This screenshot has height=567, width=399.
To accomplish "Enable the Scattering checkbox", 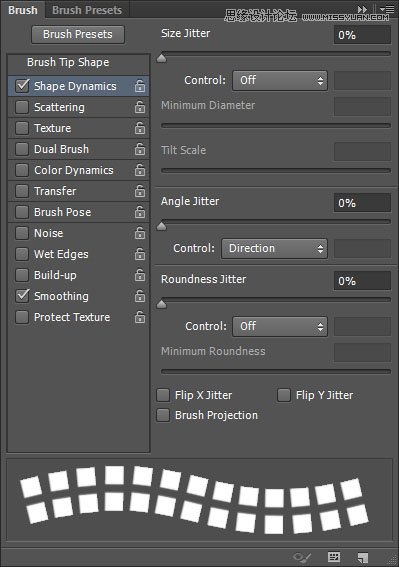I will tap(22, 107).
